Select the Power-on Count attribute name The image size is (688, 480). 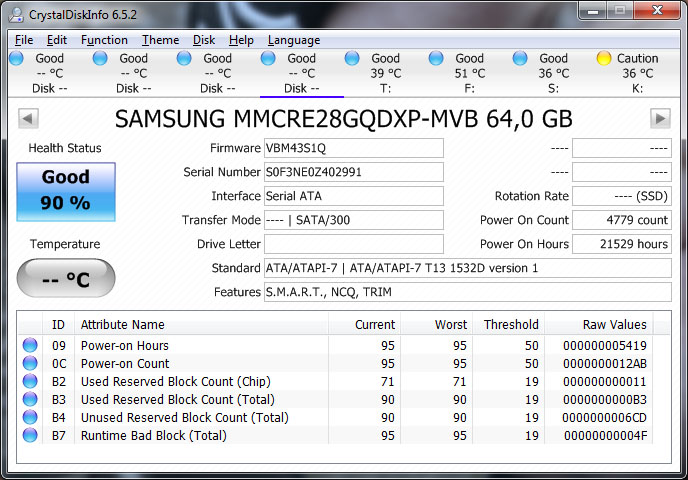coord(125,364)
